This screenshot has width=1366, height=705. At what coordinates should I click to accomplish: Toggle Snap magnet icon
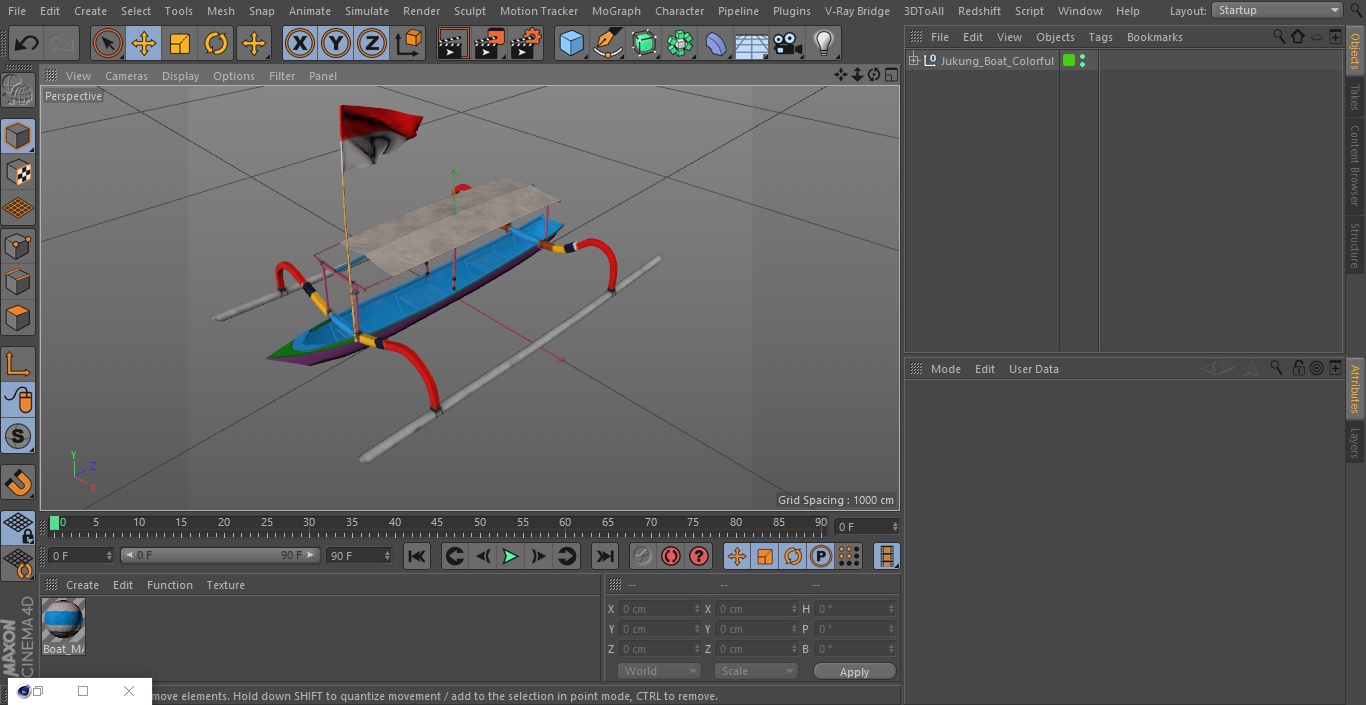click(x=18, y=483)
